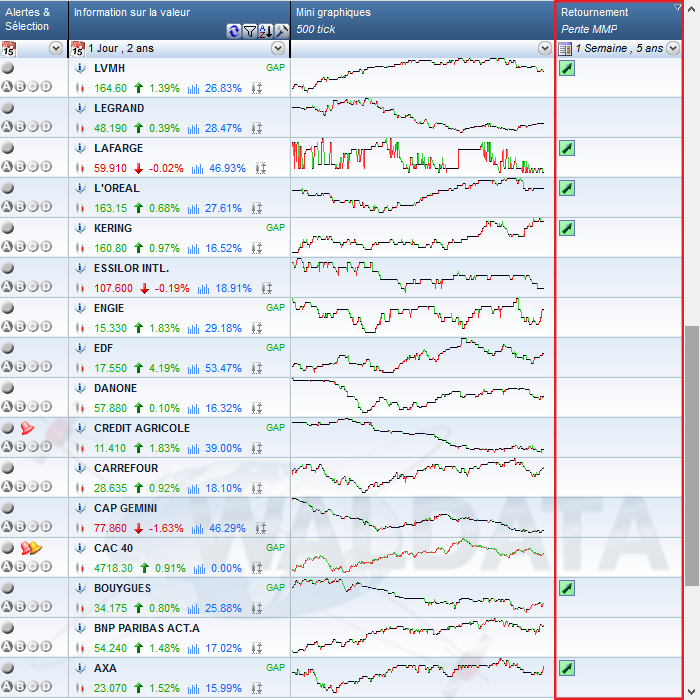Click AXA green trend arrow icon
700x700 pixels.
tap(567, 668)
